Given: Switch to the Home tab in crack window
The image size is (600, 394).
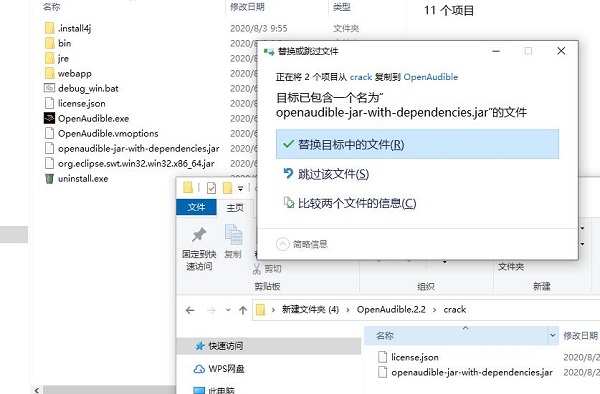Looking at the screenshot, I should [235, 207].
